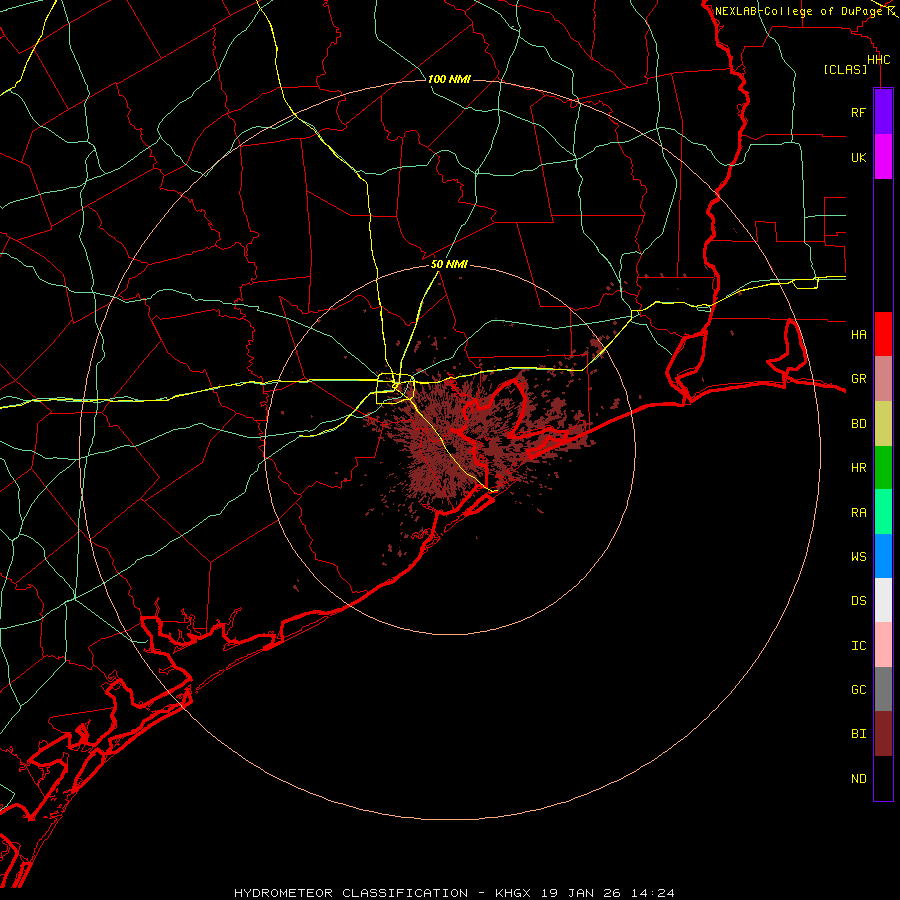Click the HA red legend swatch
Viewport: 900px width, 900px height.
(x=883, y=334)
